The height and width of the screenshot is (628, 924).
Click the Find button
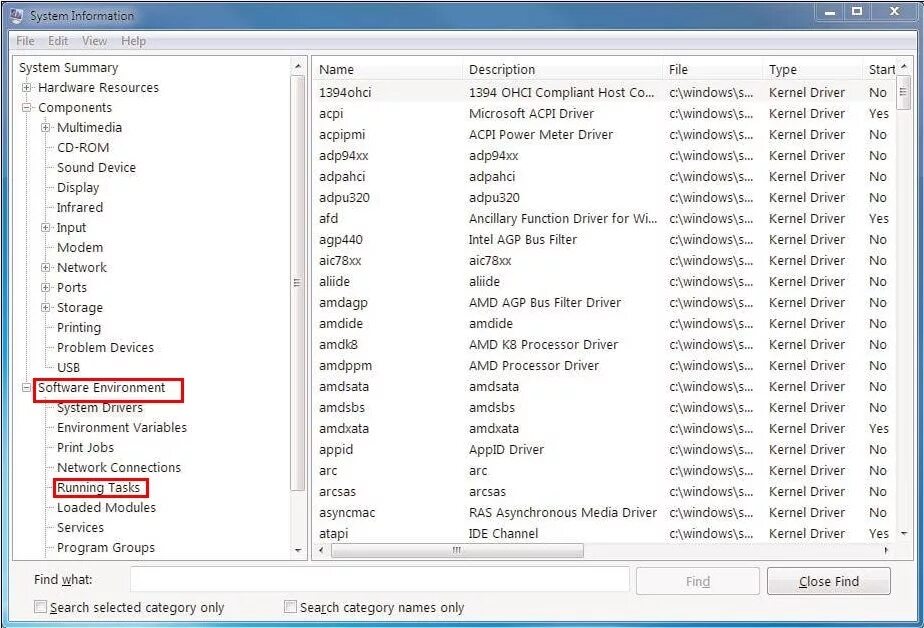pos(698,581)
